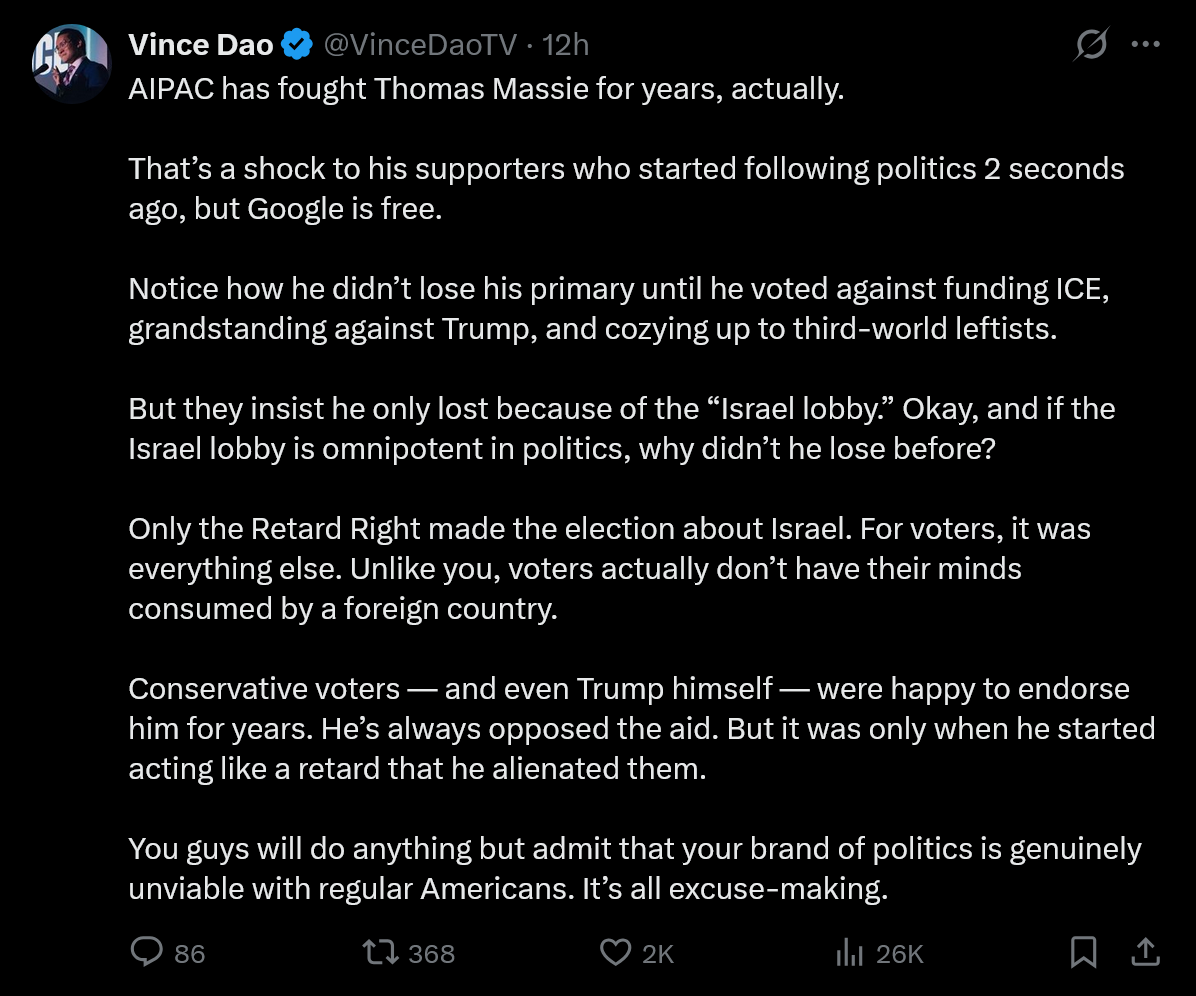Click the Grok slashed-circle icon
The width and height of the screenshot is (1196, 996).
coord(1091,44)
